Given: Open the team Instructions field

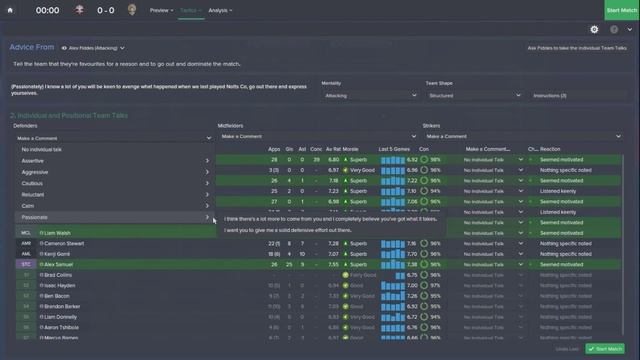Looking at the screenshot, I should click(578, 96).
